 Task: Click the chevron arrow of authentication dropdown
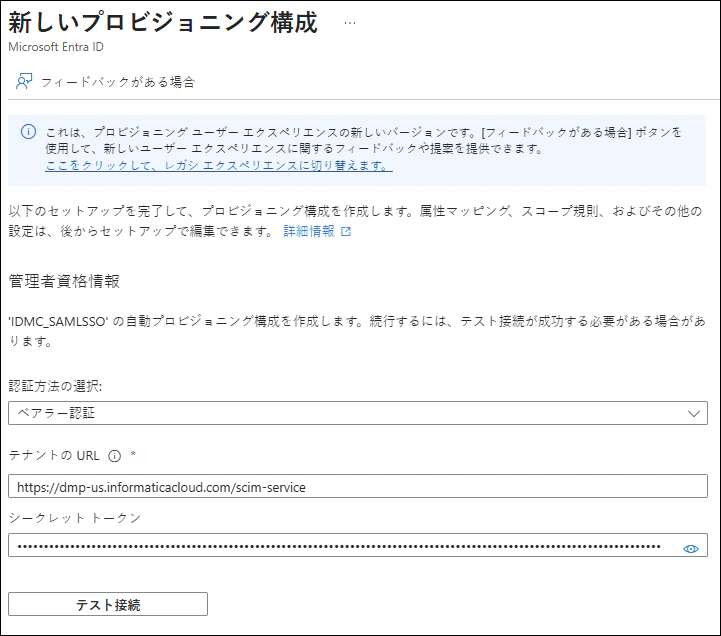click(x=693, y=413)
